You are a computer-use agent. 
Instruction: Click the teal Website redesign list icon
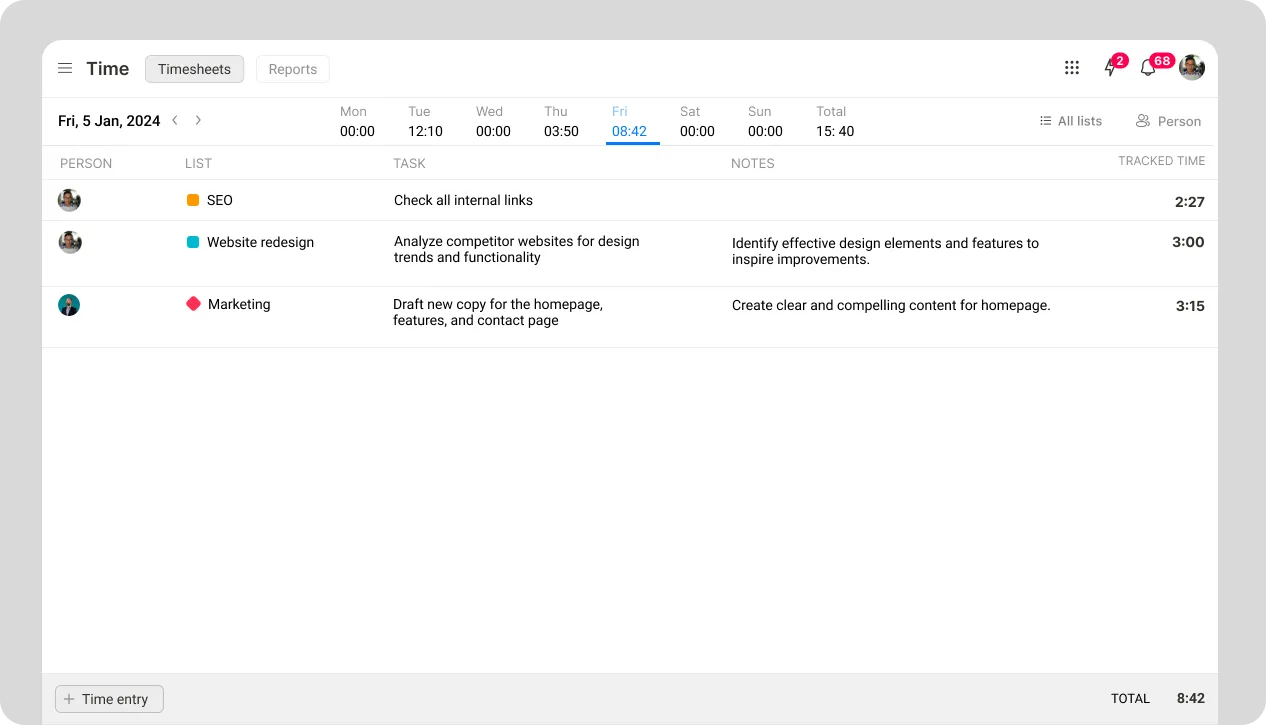click(x=193, y=242)
